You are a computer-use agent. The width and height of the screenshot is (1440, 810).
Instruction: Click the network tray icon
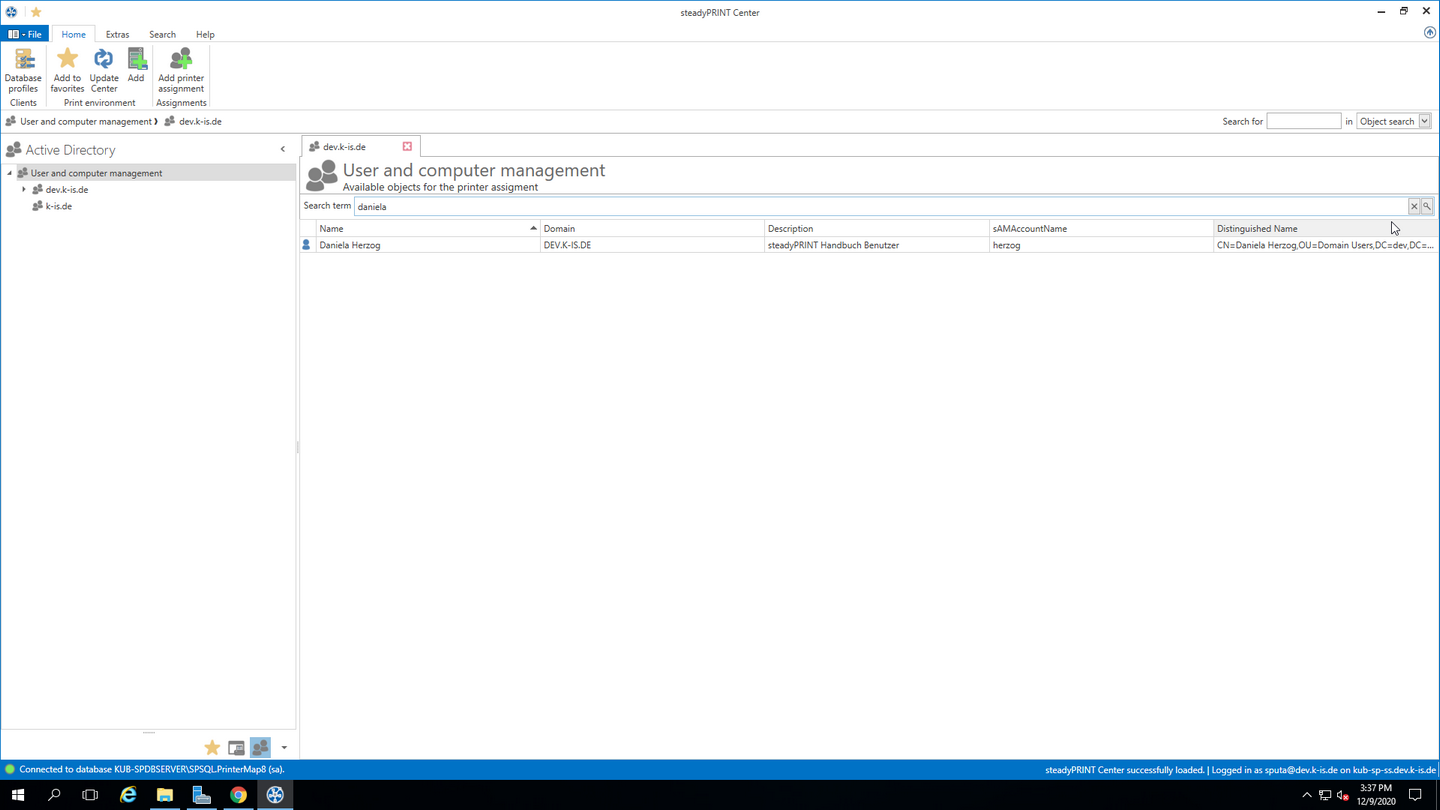pos(1325,795)
